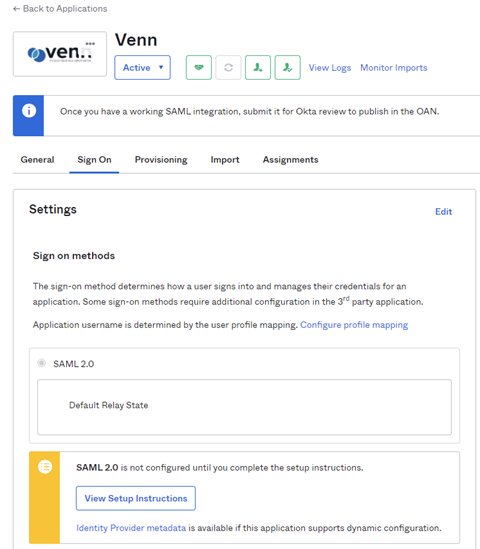Open Identity Provider metadata link

coord(131,528)
